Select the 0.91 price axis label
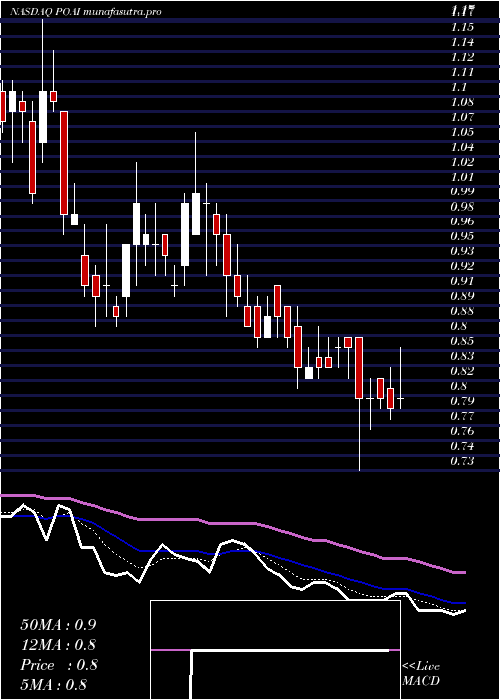The height and width of the screenshot is (700, 500). coord(462,281)
